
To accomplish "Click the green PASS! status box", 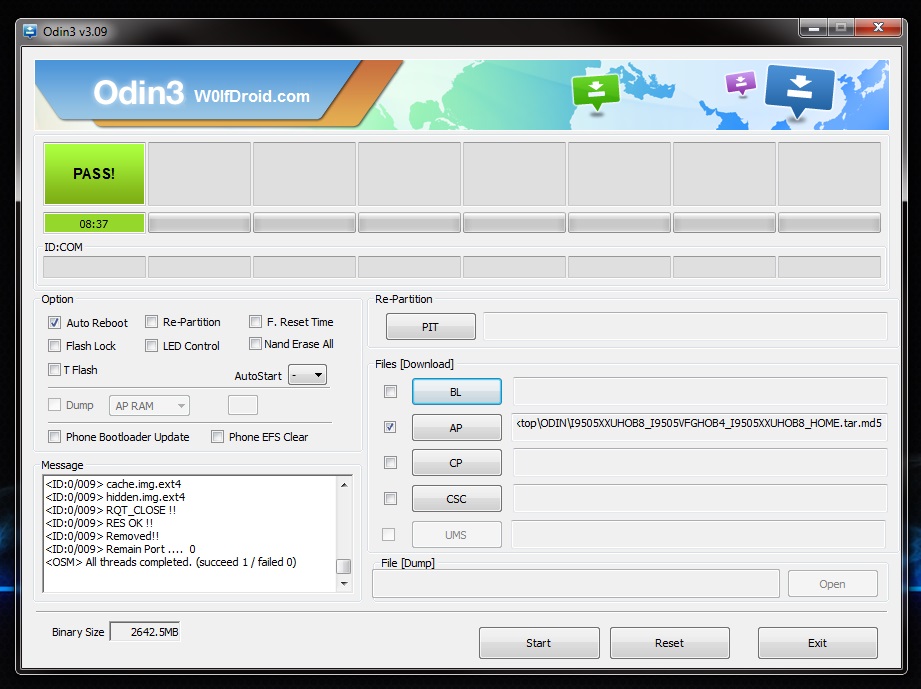I will 94,174.
